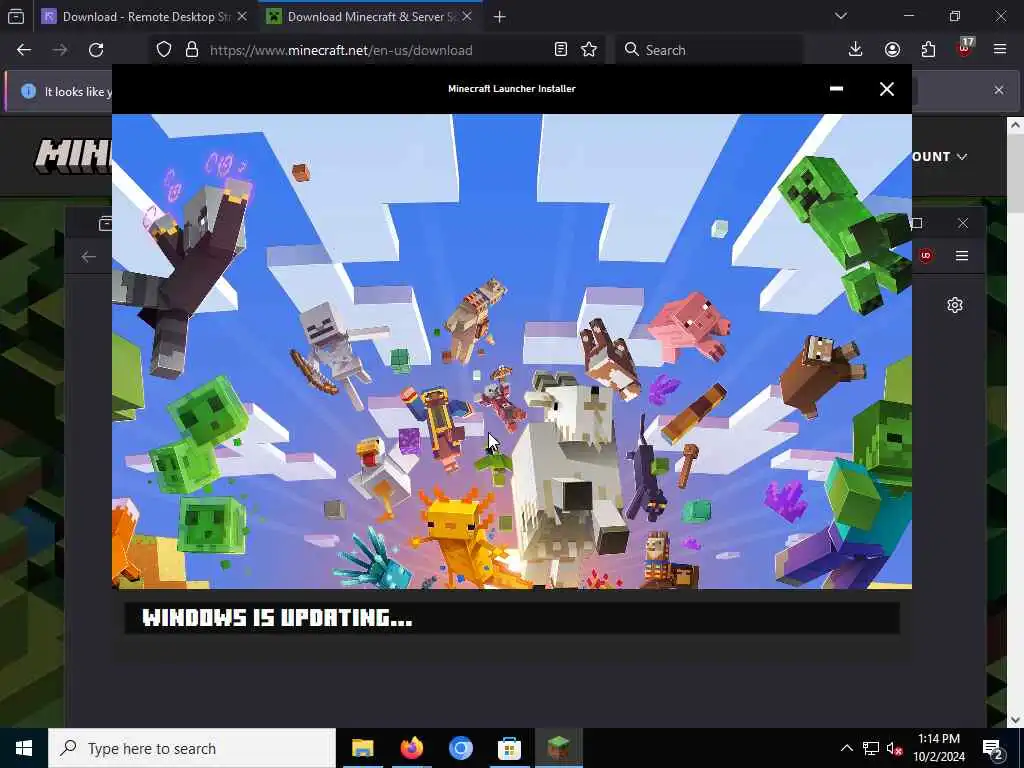Focus the Firefox Search box
This screenshot has width=1024, height=768.
(709, 50)
